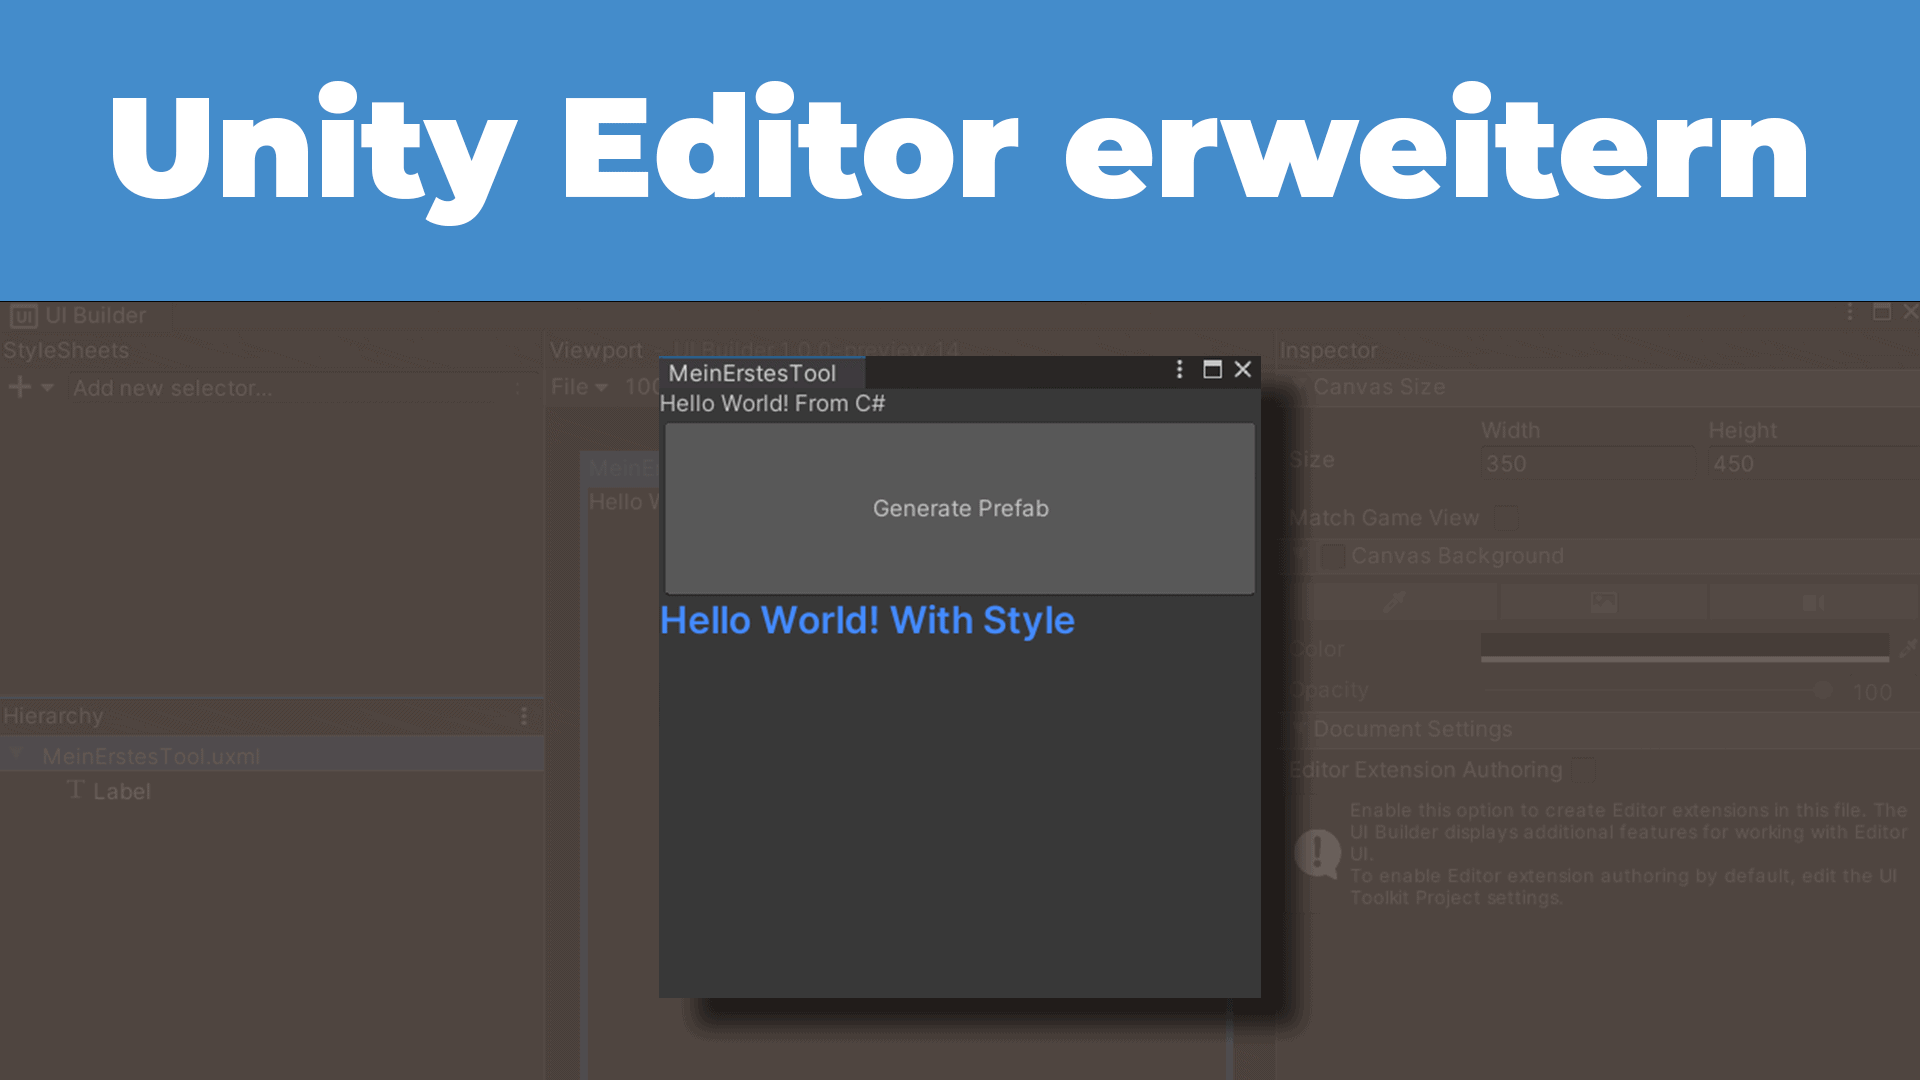Open the File dropdown in Viewport
Viewport: 1920px width, 1080px height.
click(579, 387)
